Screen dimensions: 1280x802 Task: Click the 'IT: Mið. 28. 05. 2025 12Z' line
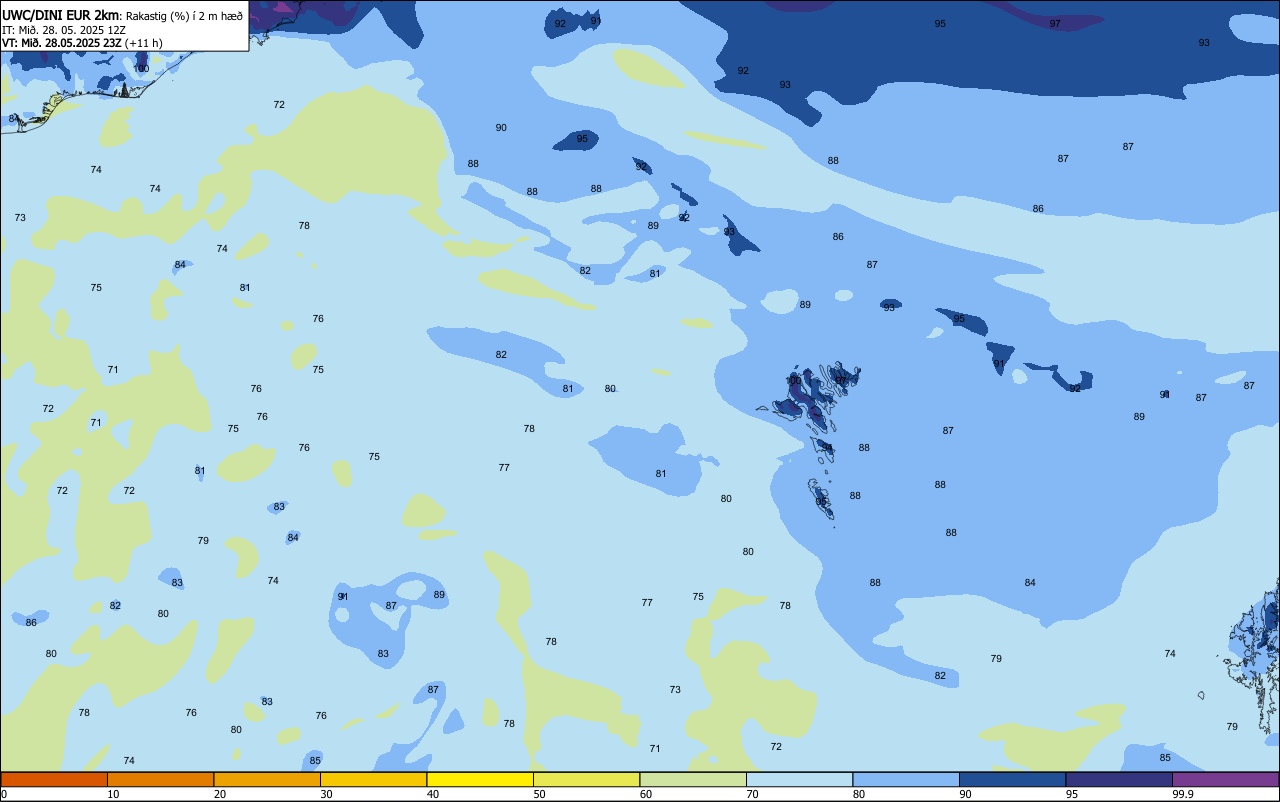[x=64, y=30]
